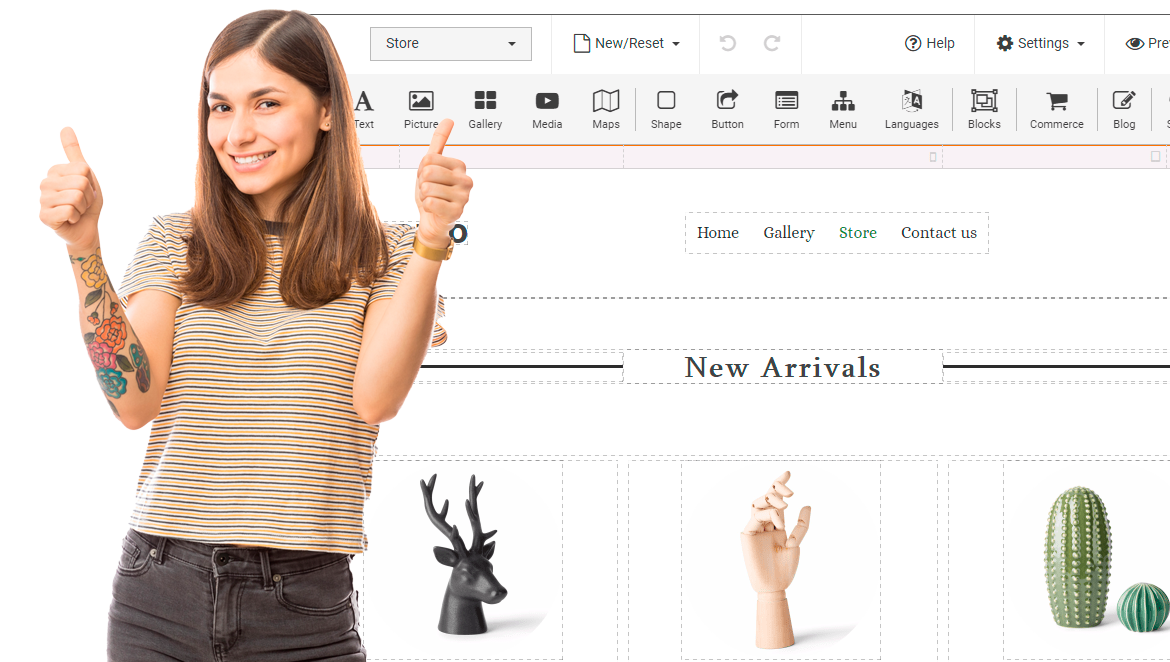Image resolution: width=1170 pixels, height=662 pixels.
Task: Go to Contact us menu link
Action: point(938,233)
